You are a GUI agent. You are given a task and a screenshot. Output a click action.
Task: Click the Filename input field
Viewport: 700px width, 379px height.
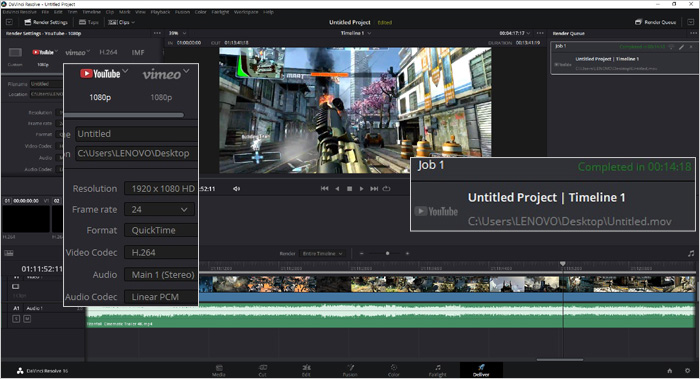46,84
